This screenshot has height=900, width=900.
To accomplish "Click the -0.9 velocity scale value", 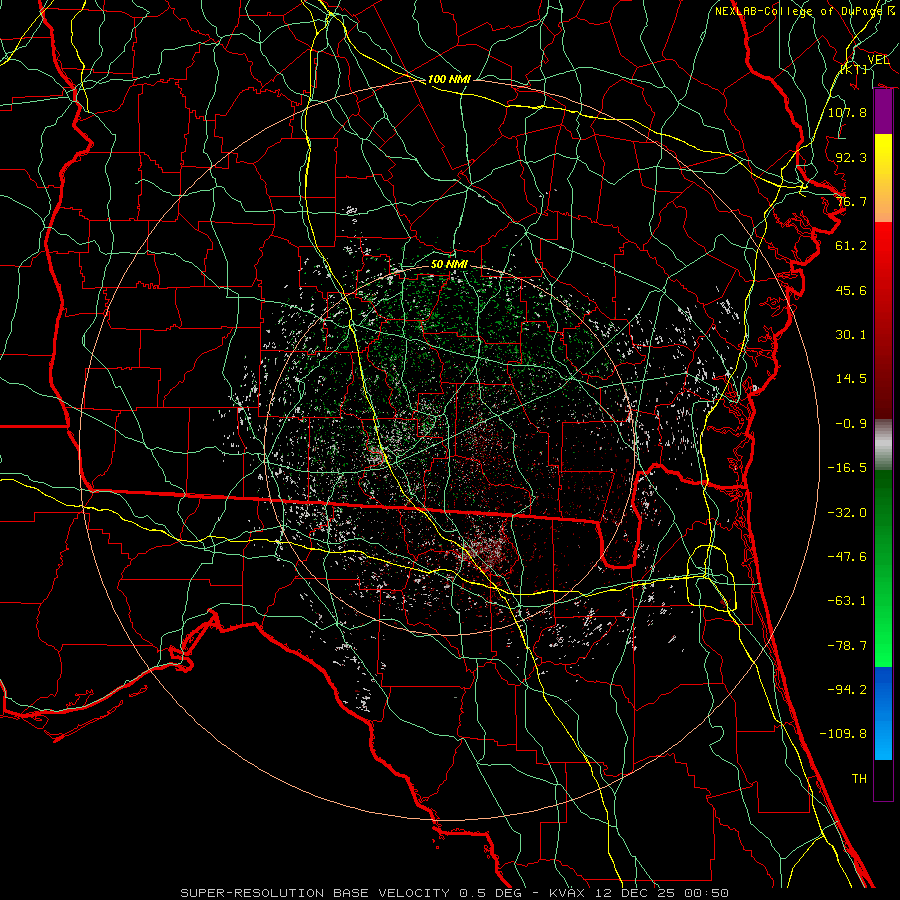I will click(851, 424).
